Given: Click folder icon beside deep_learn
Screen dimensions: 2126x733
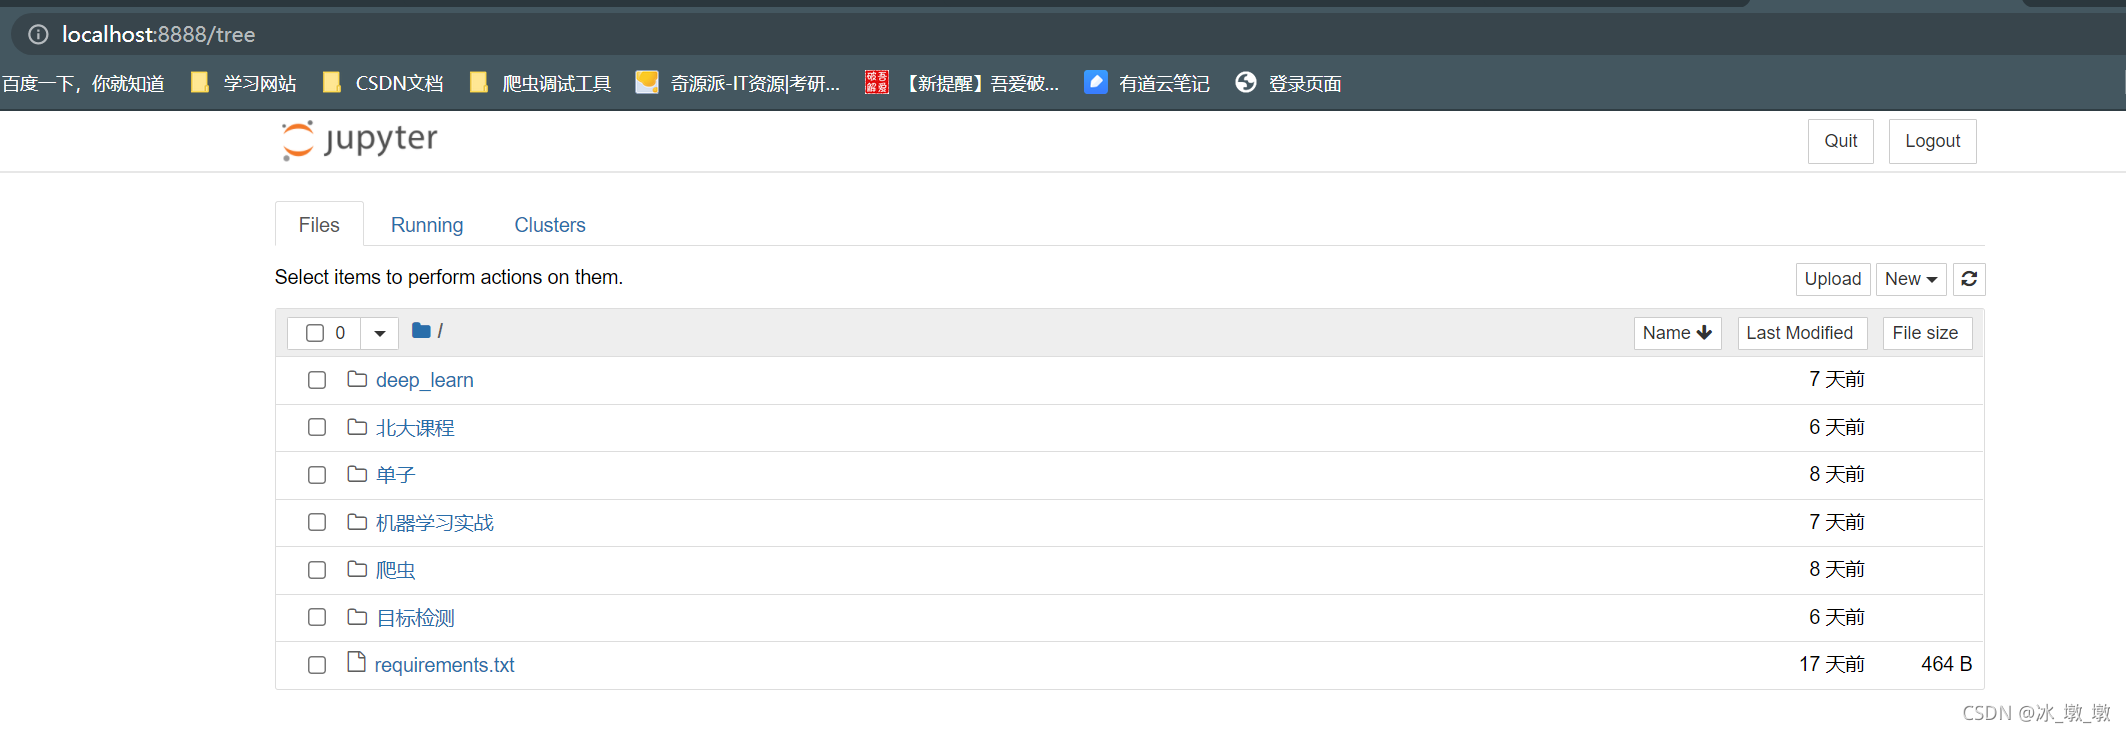Looking at the screenshot, I should (x=357, y=379).
